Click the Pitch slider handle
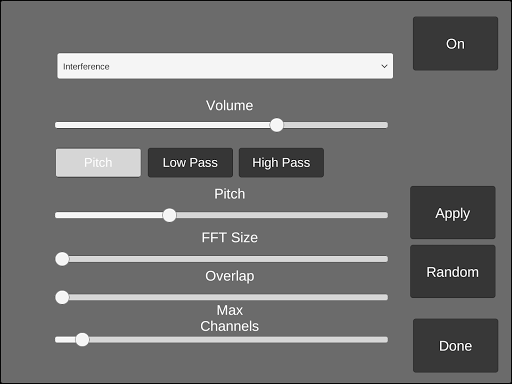512x384 pixels. (x=169, y=215)
